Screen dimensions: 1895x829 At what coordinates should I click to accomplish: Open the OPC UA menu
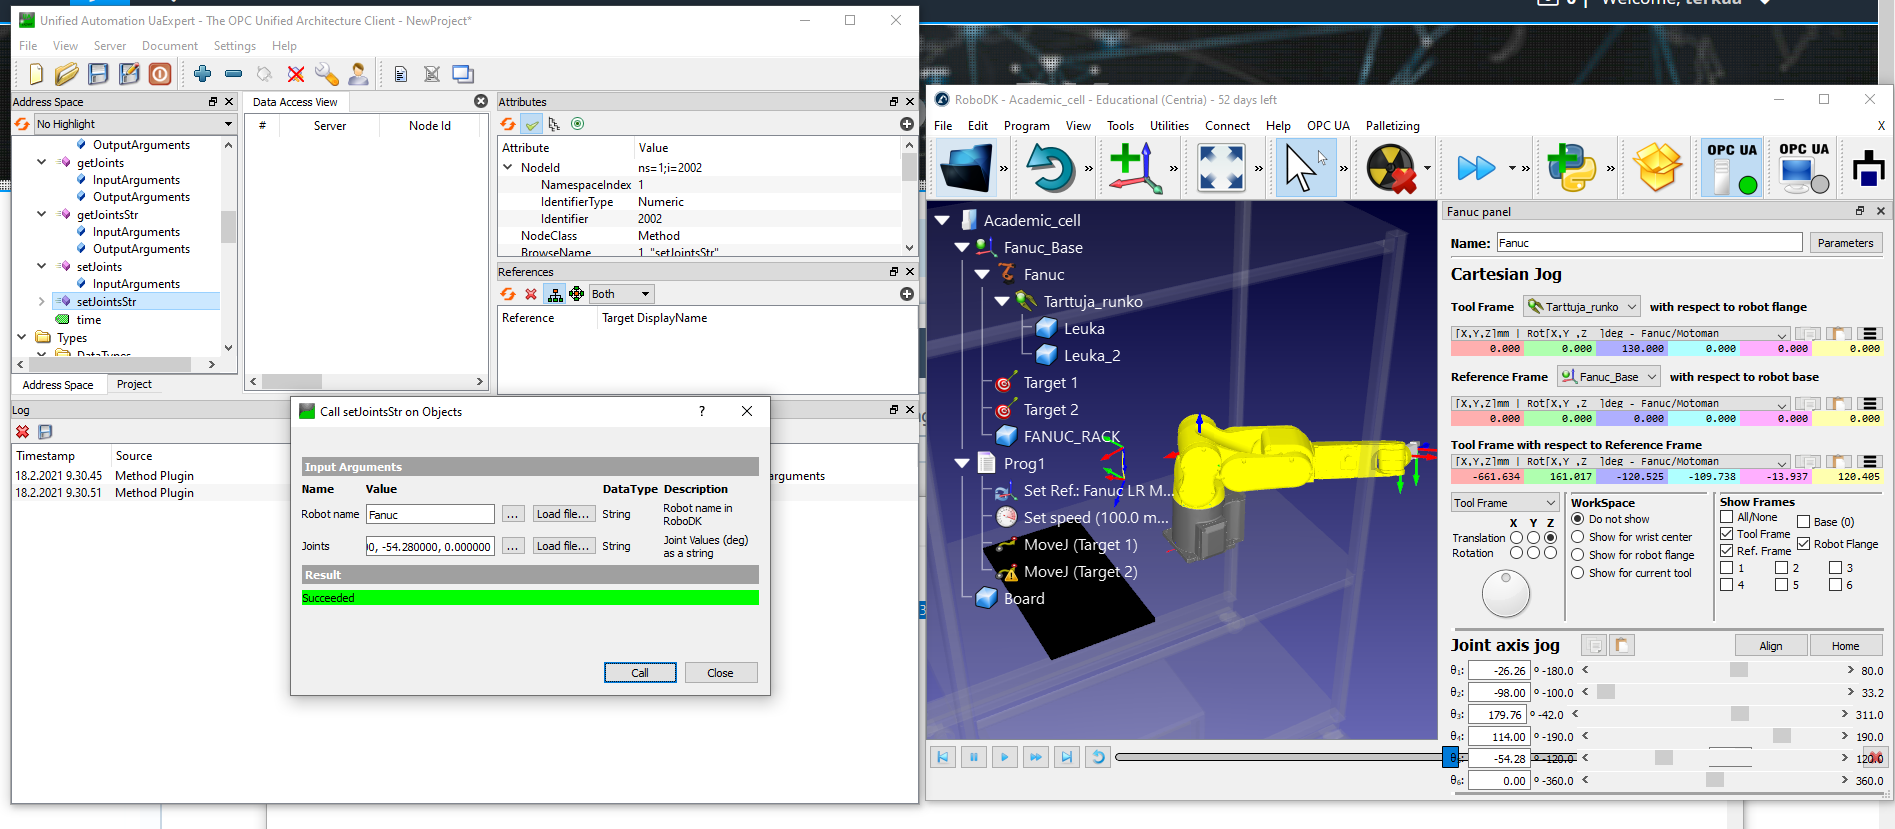(1327, 126)
